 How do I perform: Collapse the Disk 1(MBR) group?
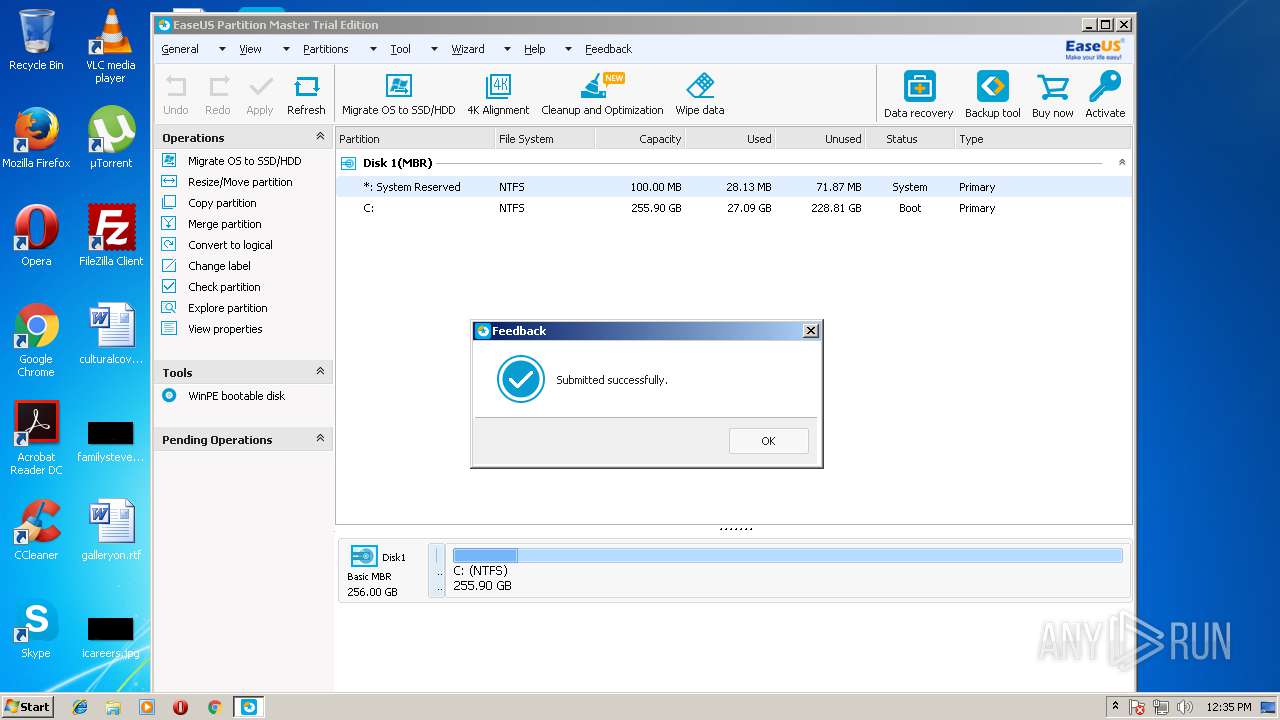(1121, 162)
